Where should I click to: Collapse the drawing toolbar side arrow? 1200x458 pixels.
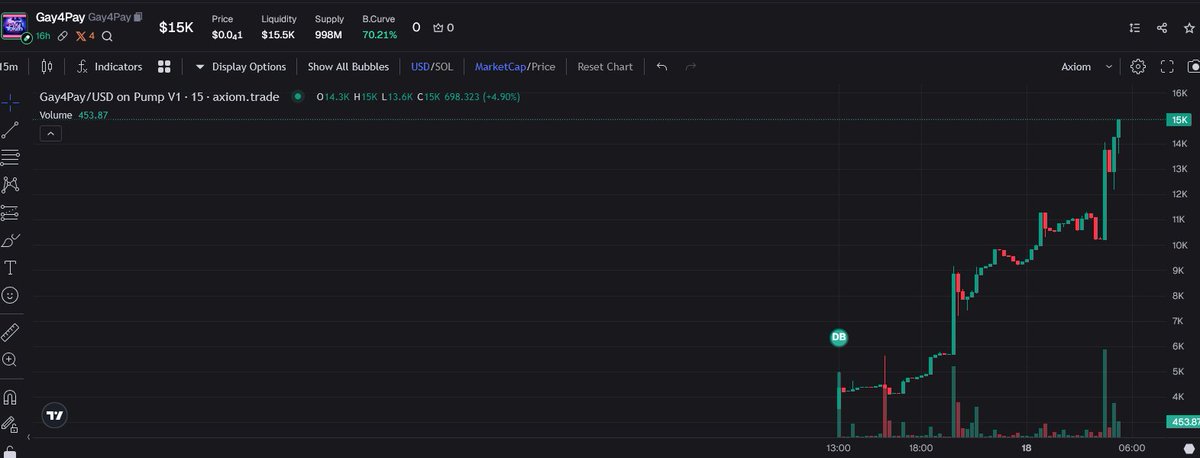(28, 439)
